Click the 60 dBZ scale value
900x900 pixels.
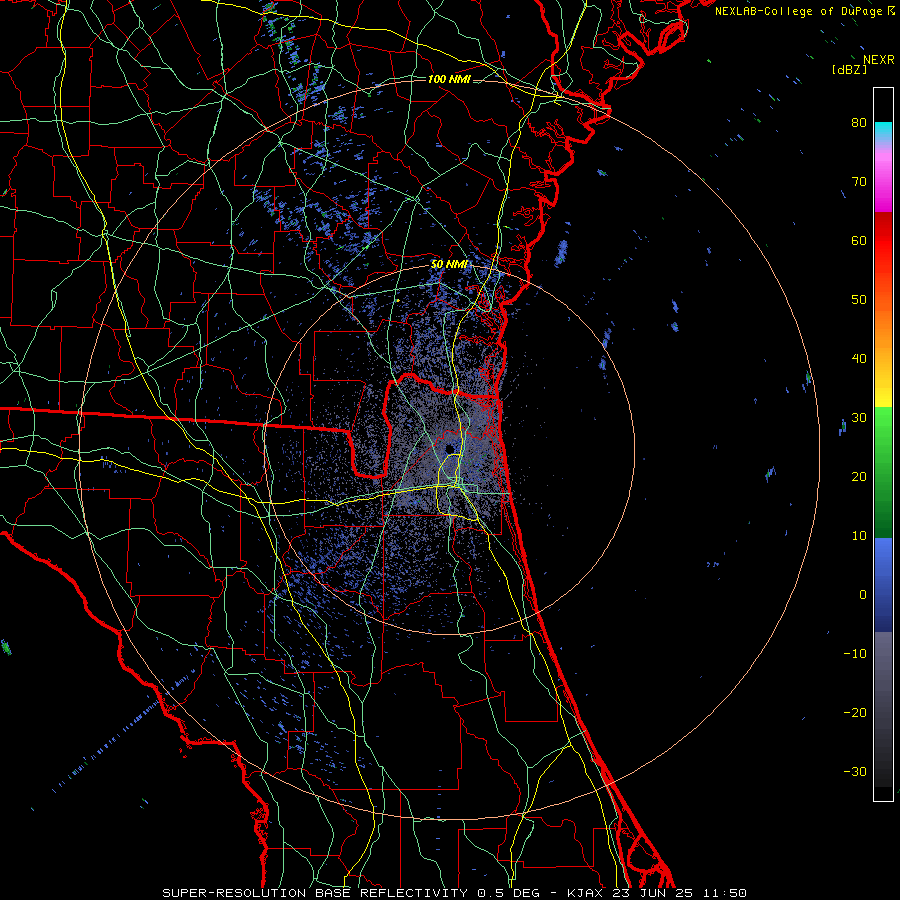pyautogui.click(x=859, y=240)
